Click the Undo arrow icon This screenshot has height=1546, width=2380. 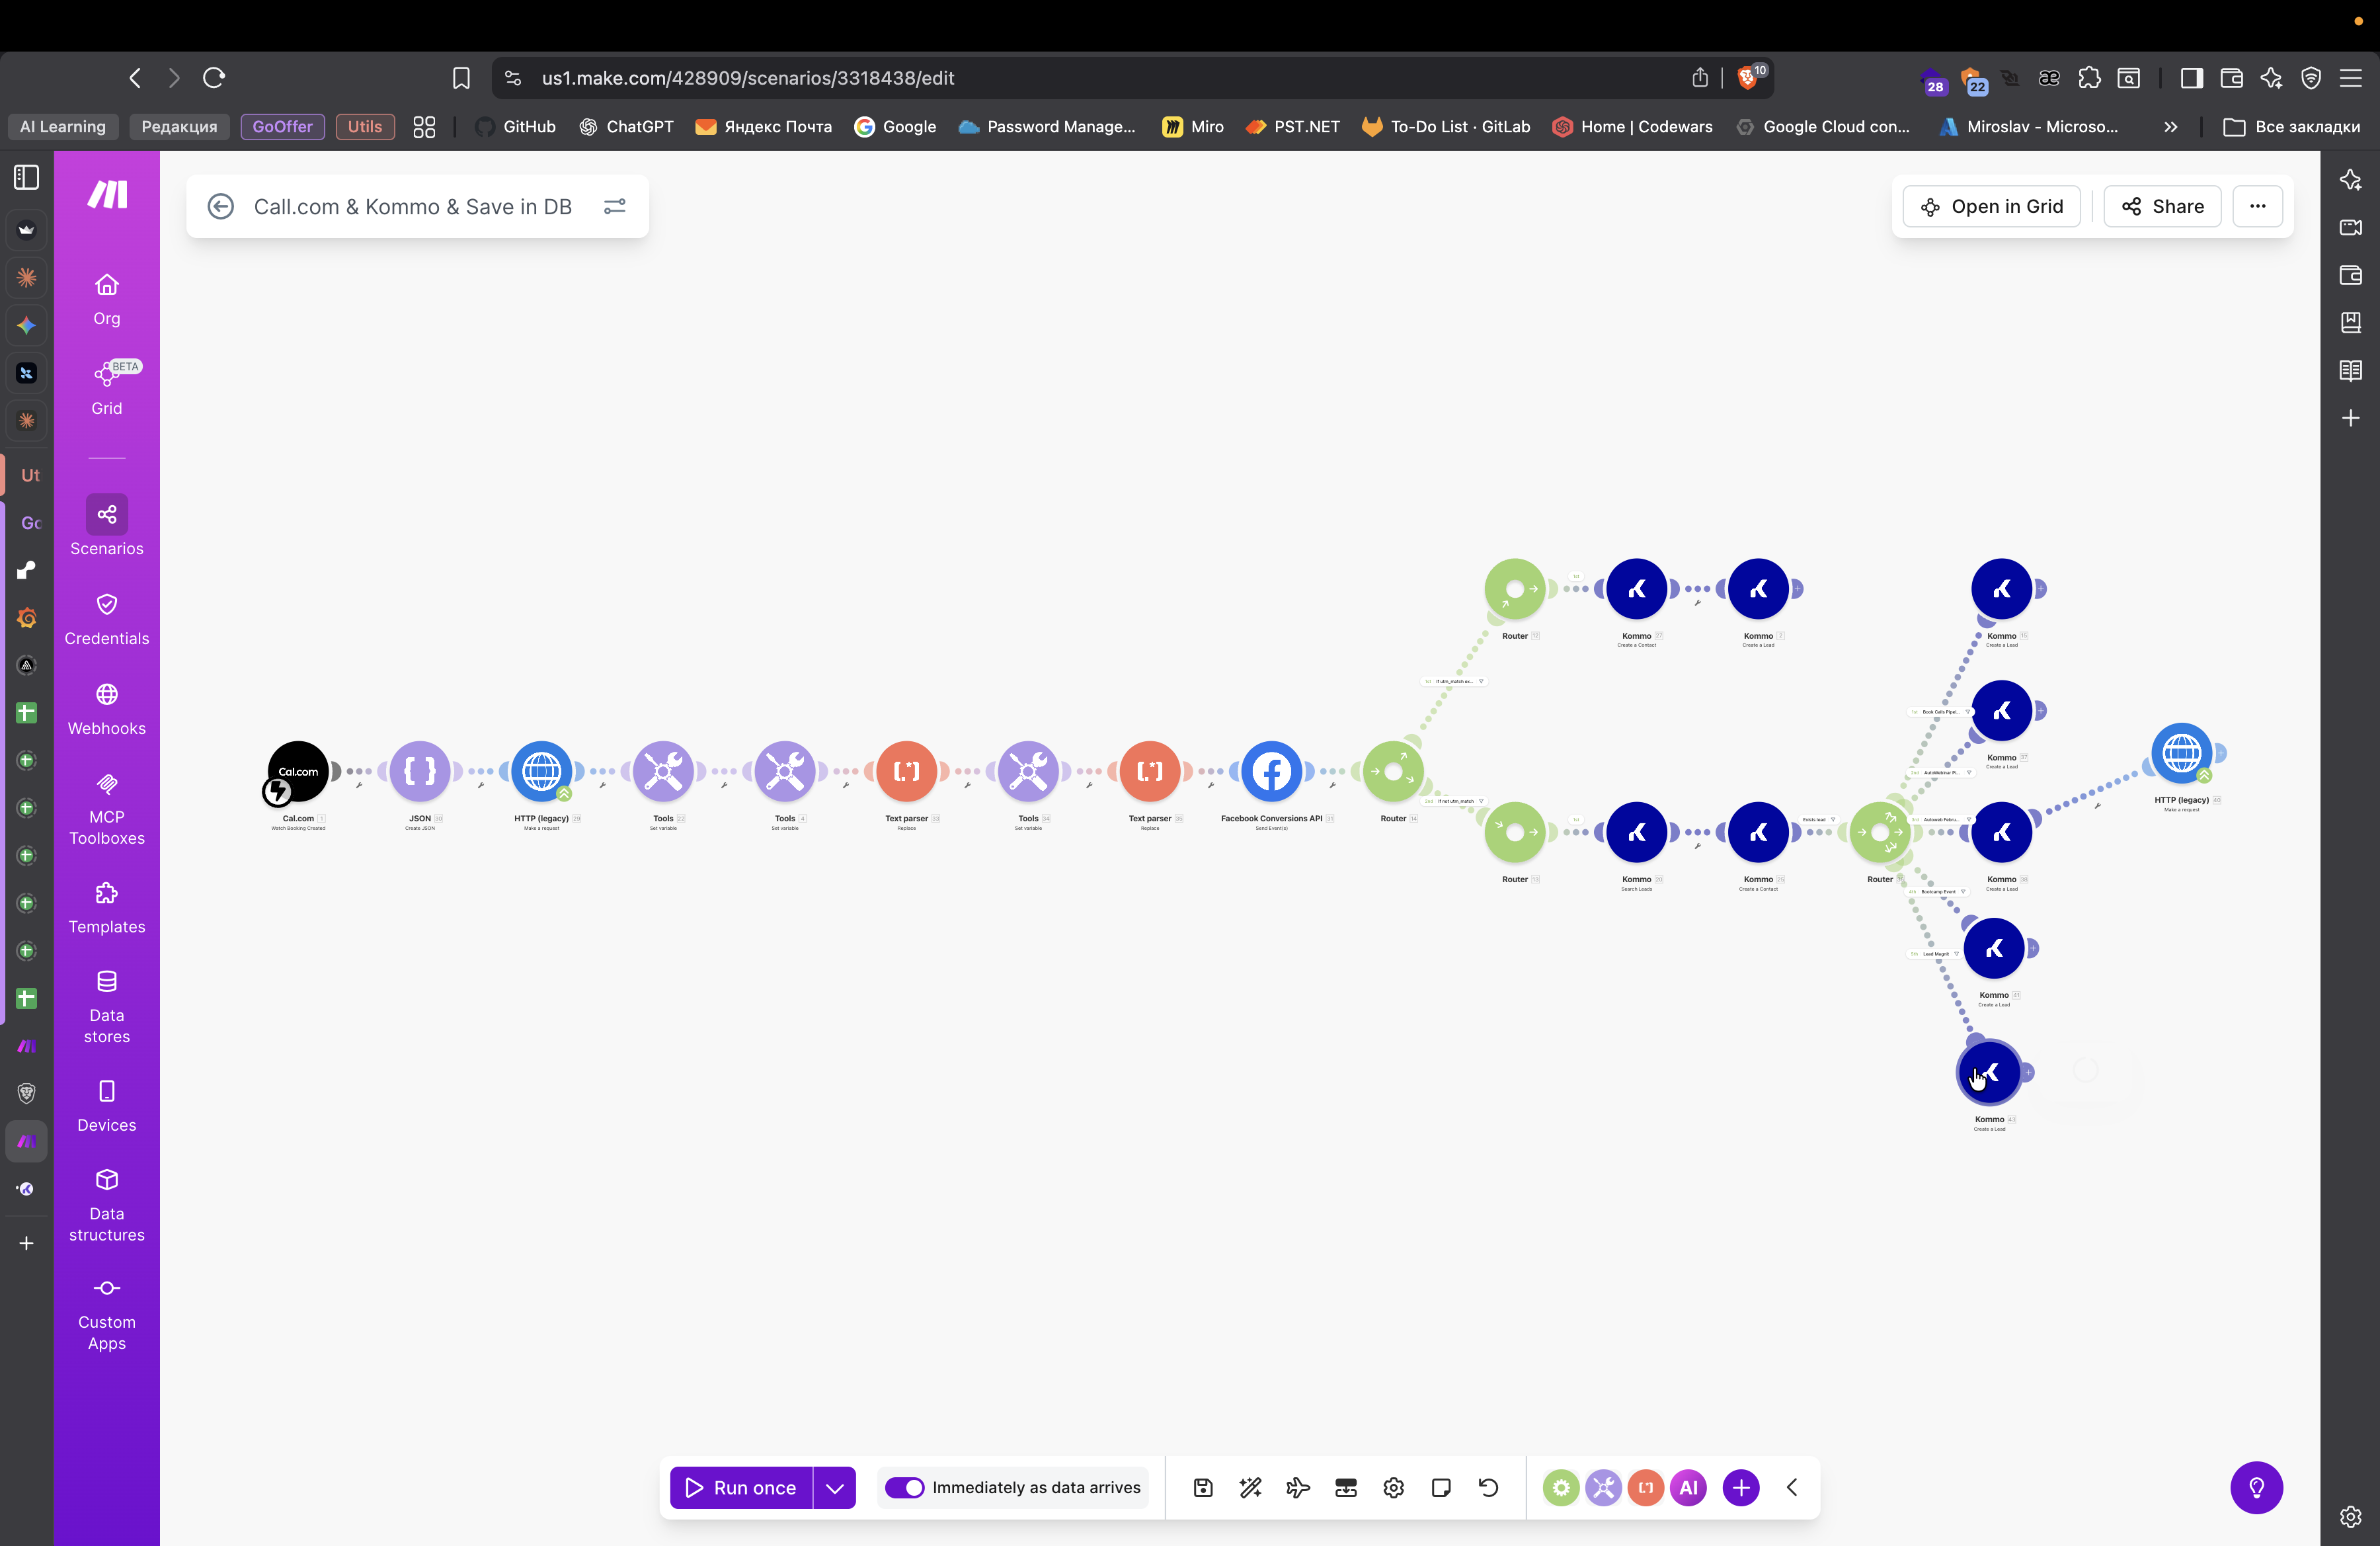click(1488, 1487)
